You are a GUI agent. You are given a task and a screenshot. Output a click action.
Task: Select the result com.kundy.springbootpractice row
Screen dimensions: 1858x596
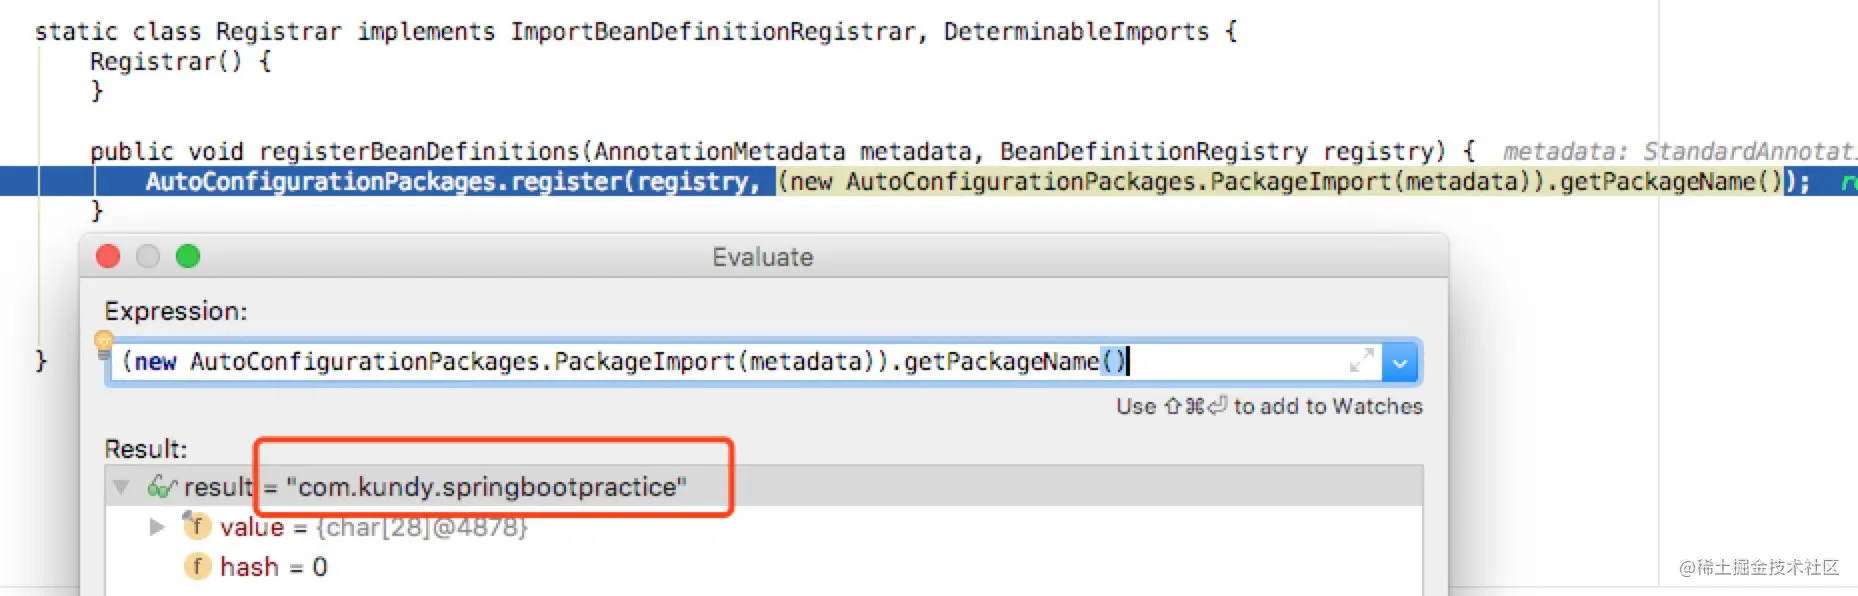pos(764,487)
